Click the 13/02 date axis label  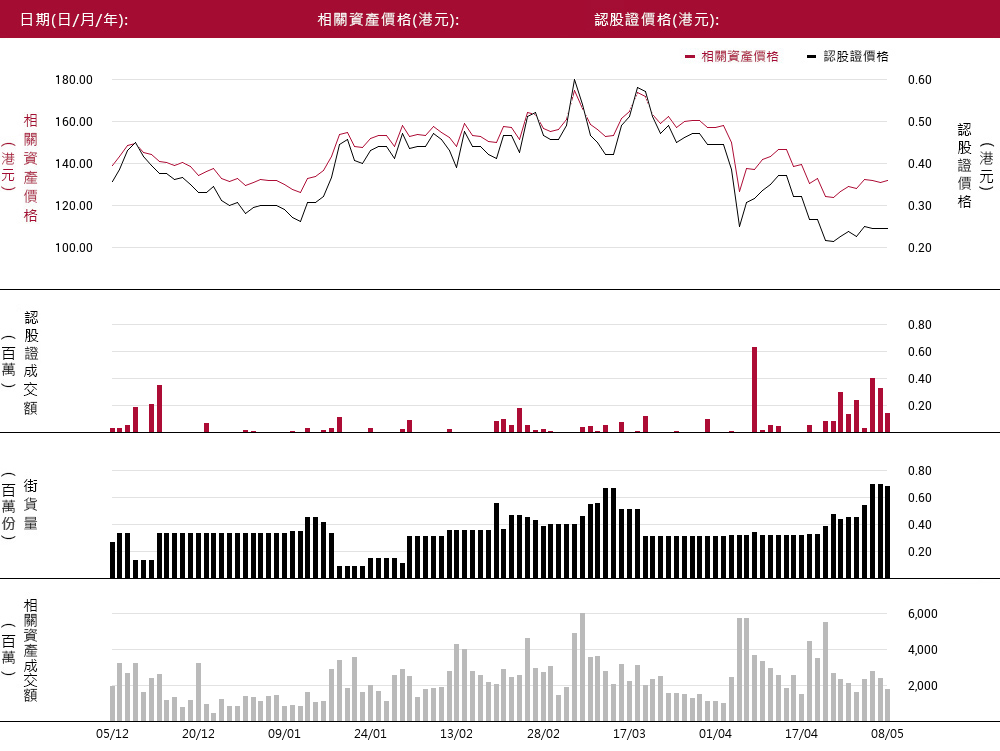click(457, 734)
